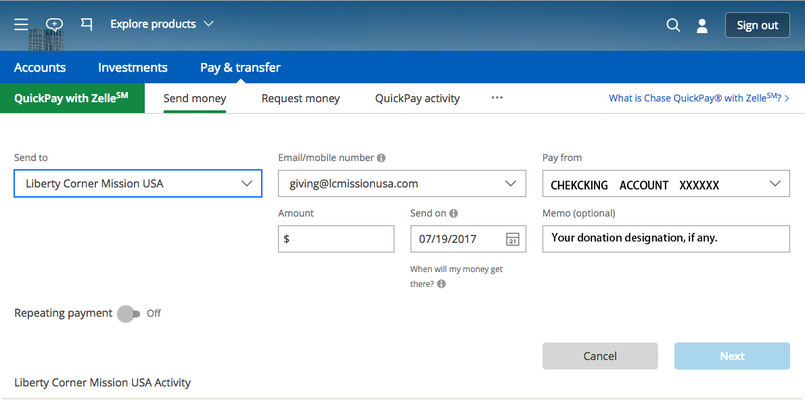Select the Send money tab
805x400 pixels.
tap(195, 98)
